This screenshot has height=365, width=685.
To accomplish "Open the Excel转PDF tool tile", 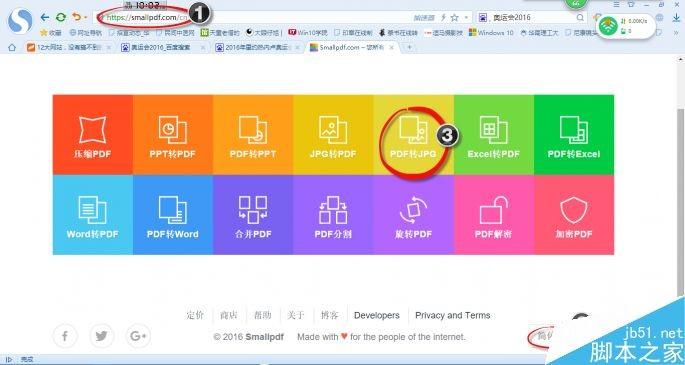I will tap(494, 134).
